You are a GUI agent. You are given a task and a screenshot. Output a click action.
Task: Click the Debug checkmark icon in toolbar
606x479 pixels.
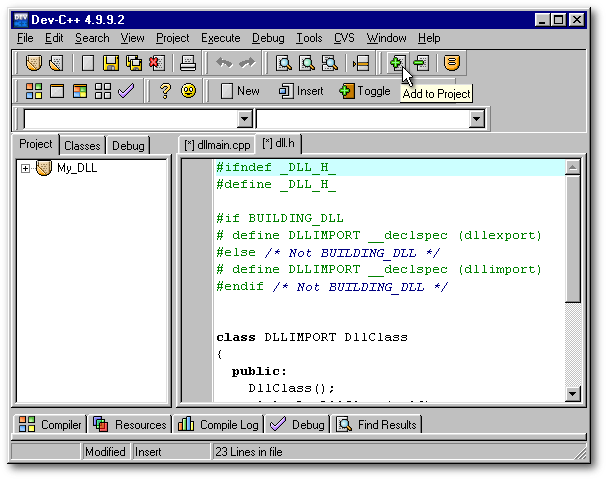point(125,91)
